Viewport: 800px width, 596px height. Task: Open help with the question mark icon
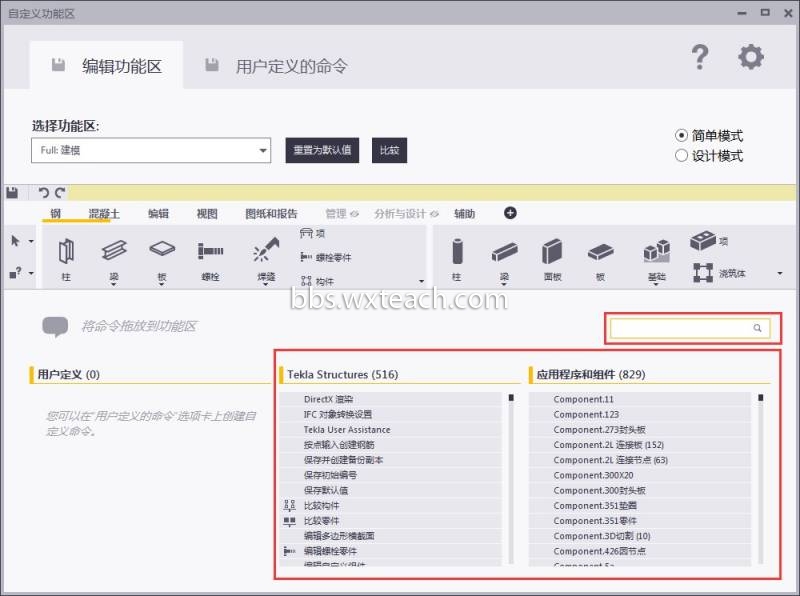point(700,57)
